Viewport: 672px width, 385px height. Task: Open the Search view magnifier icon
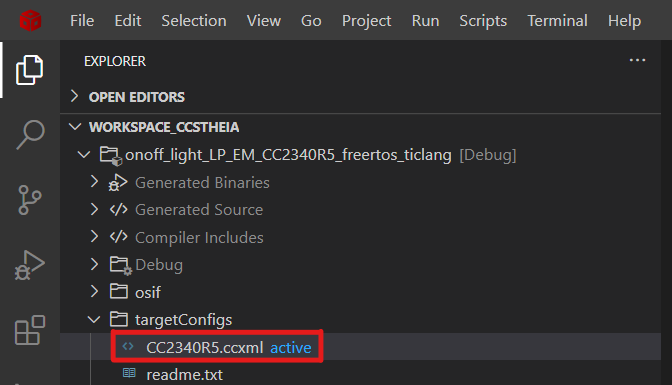30,135
